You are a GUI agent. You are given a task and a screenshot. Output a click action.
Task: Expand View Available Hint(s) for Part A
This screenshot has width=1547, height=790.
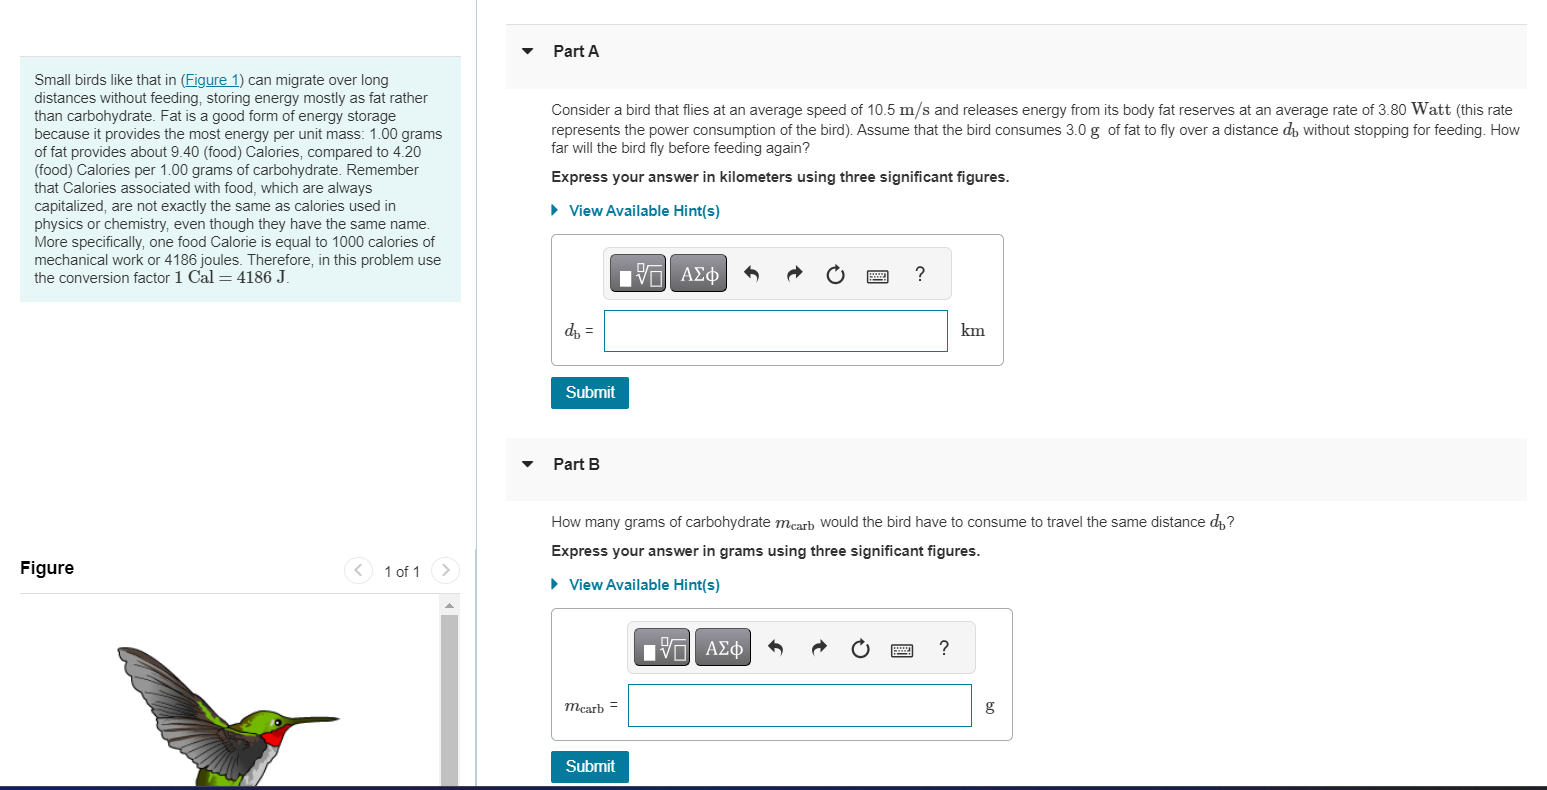pos(644,210)
